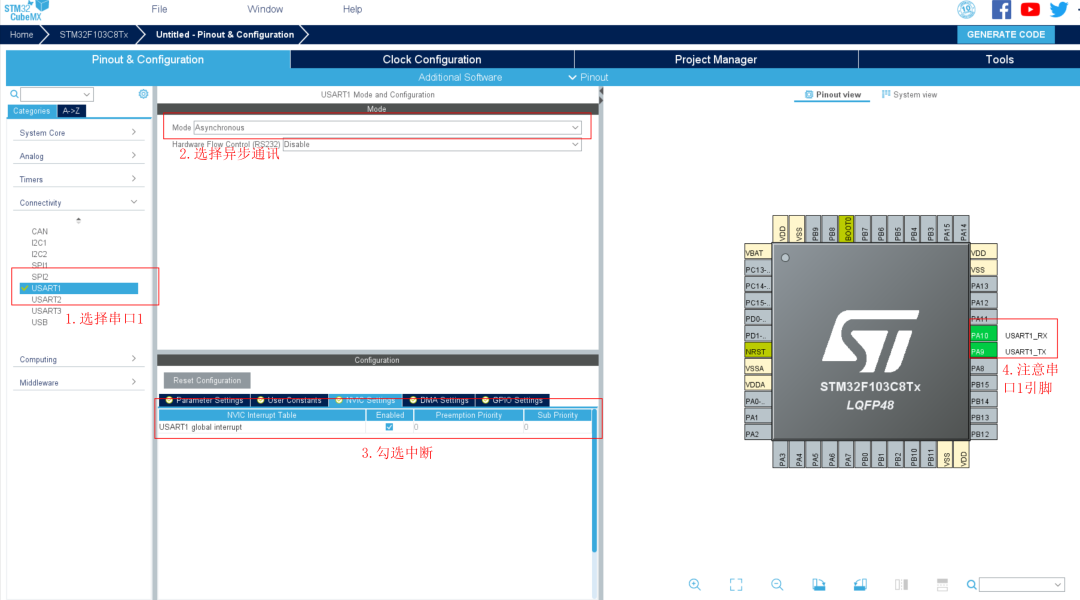Viewport: 1080px width, 600px height.
Task: Fit the chip to the view area
Action: coord(736,584)
